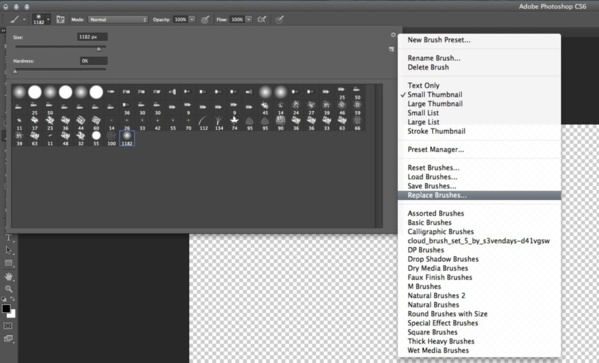Click the Hardness slider handle
Screen dimensions: 599x363
(15, 71)
